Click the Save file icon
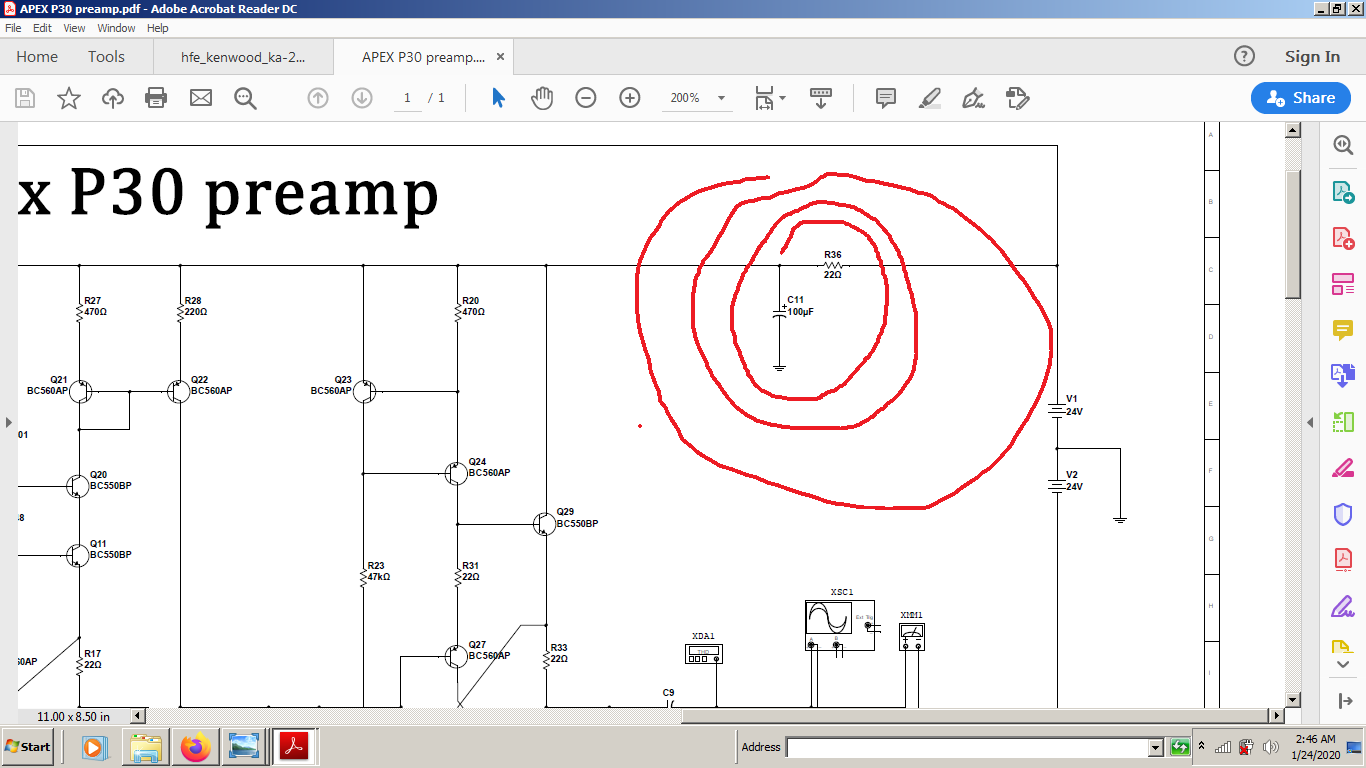1366x768 pixels. coord(25,98)
